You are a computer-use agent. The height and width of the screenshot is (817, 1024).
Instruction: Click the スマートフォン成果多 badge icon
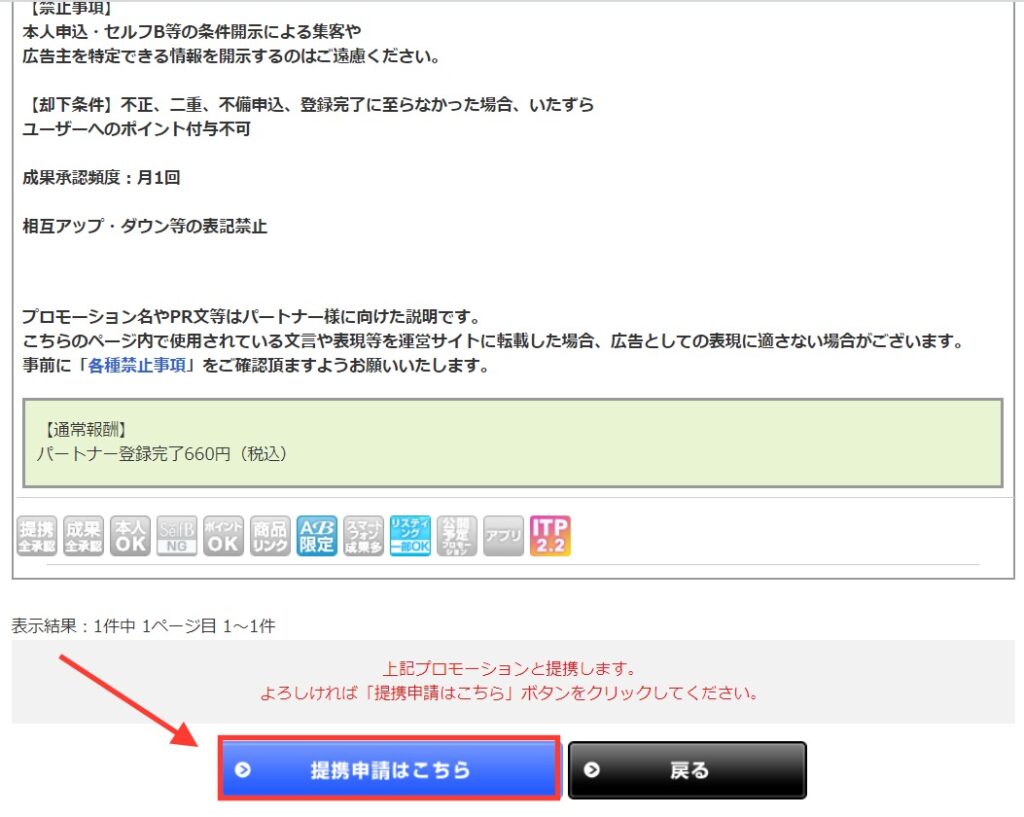tap(363, 536)
